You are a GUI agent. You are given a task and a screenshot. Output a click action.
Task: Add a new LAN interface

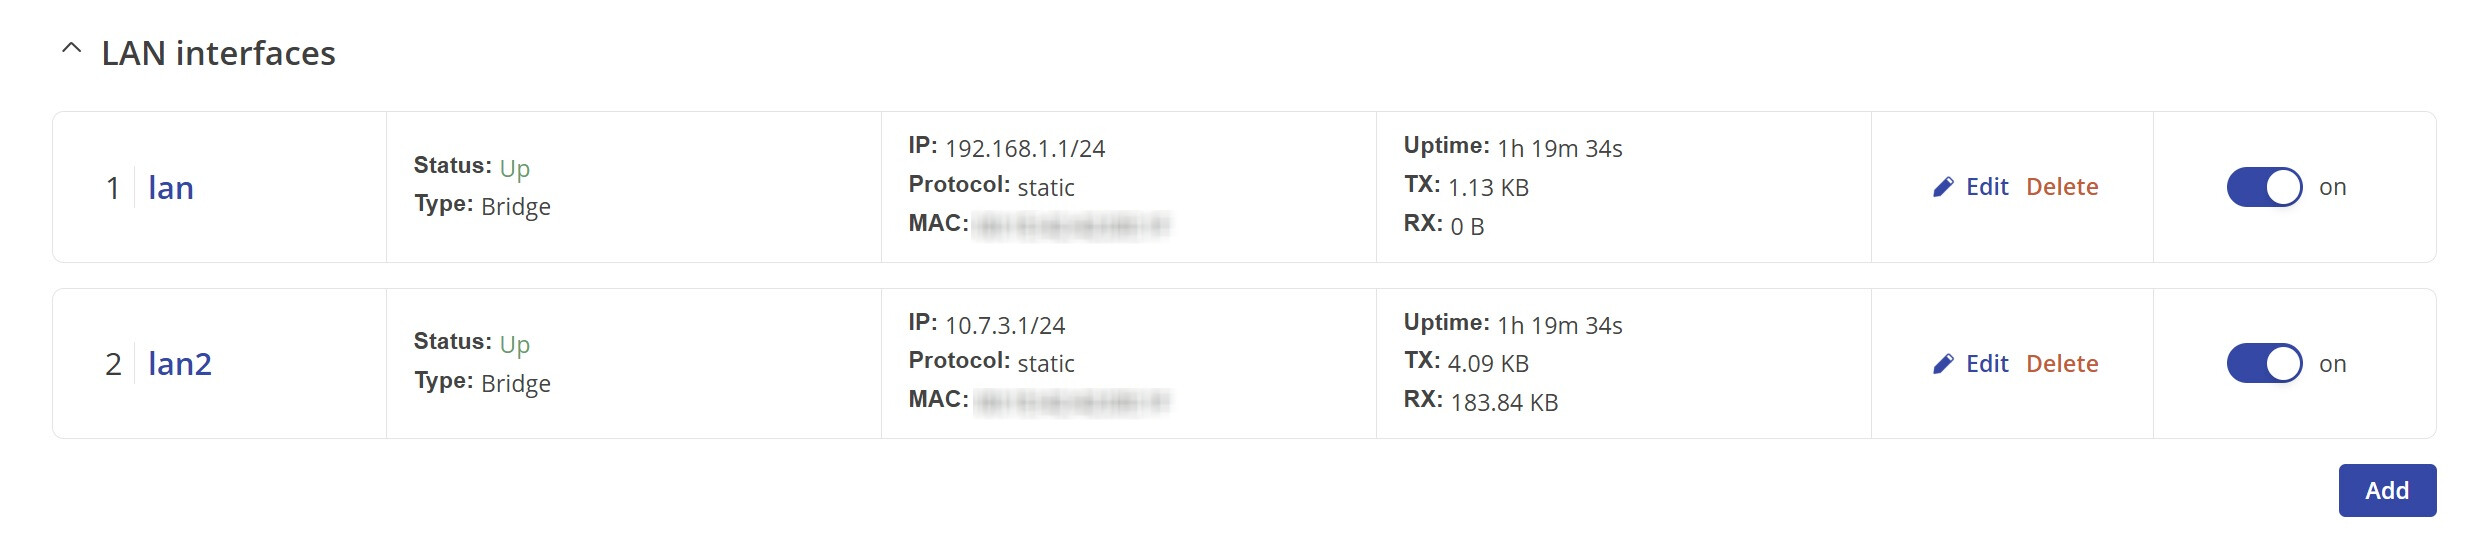click(2387, 491)
